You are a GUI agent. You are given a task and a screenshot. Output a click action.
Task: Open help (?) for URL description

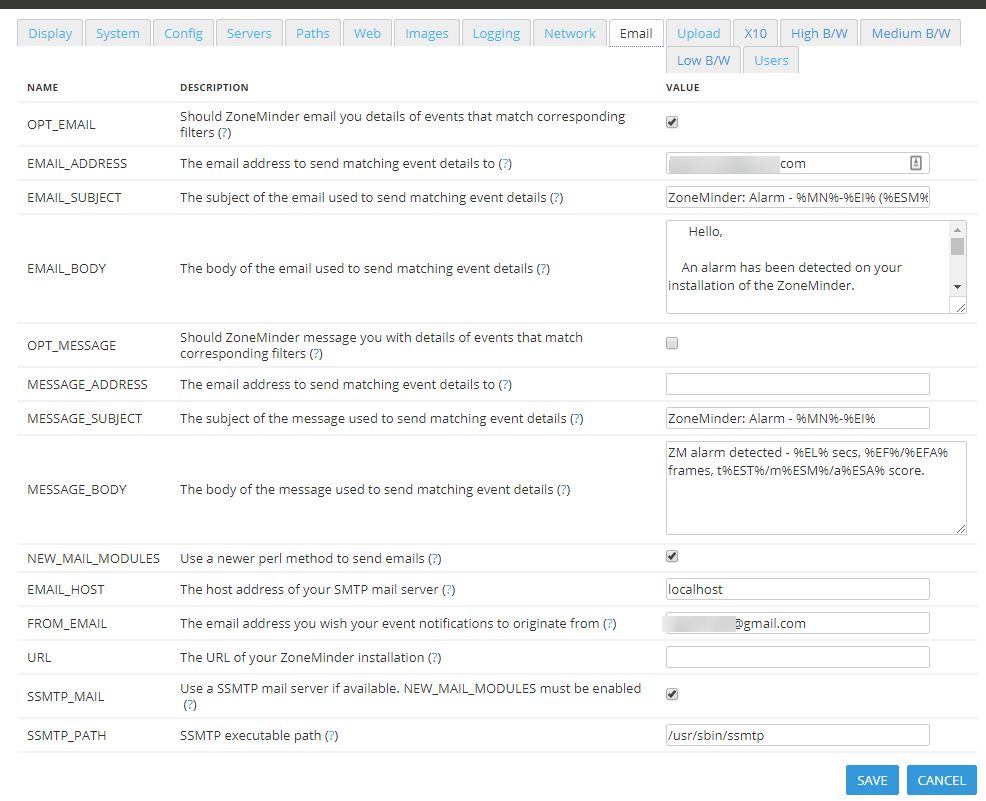point(435,657)
